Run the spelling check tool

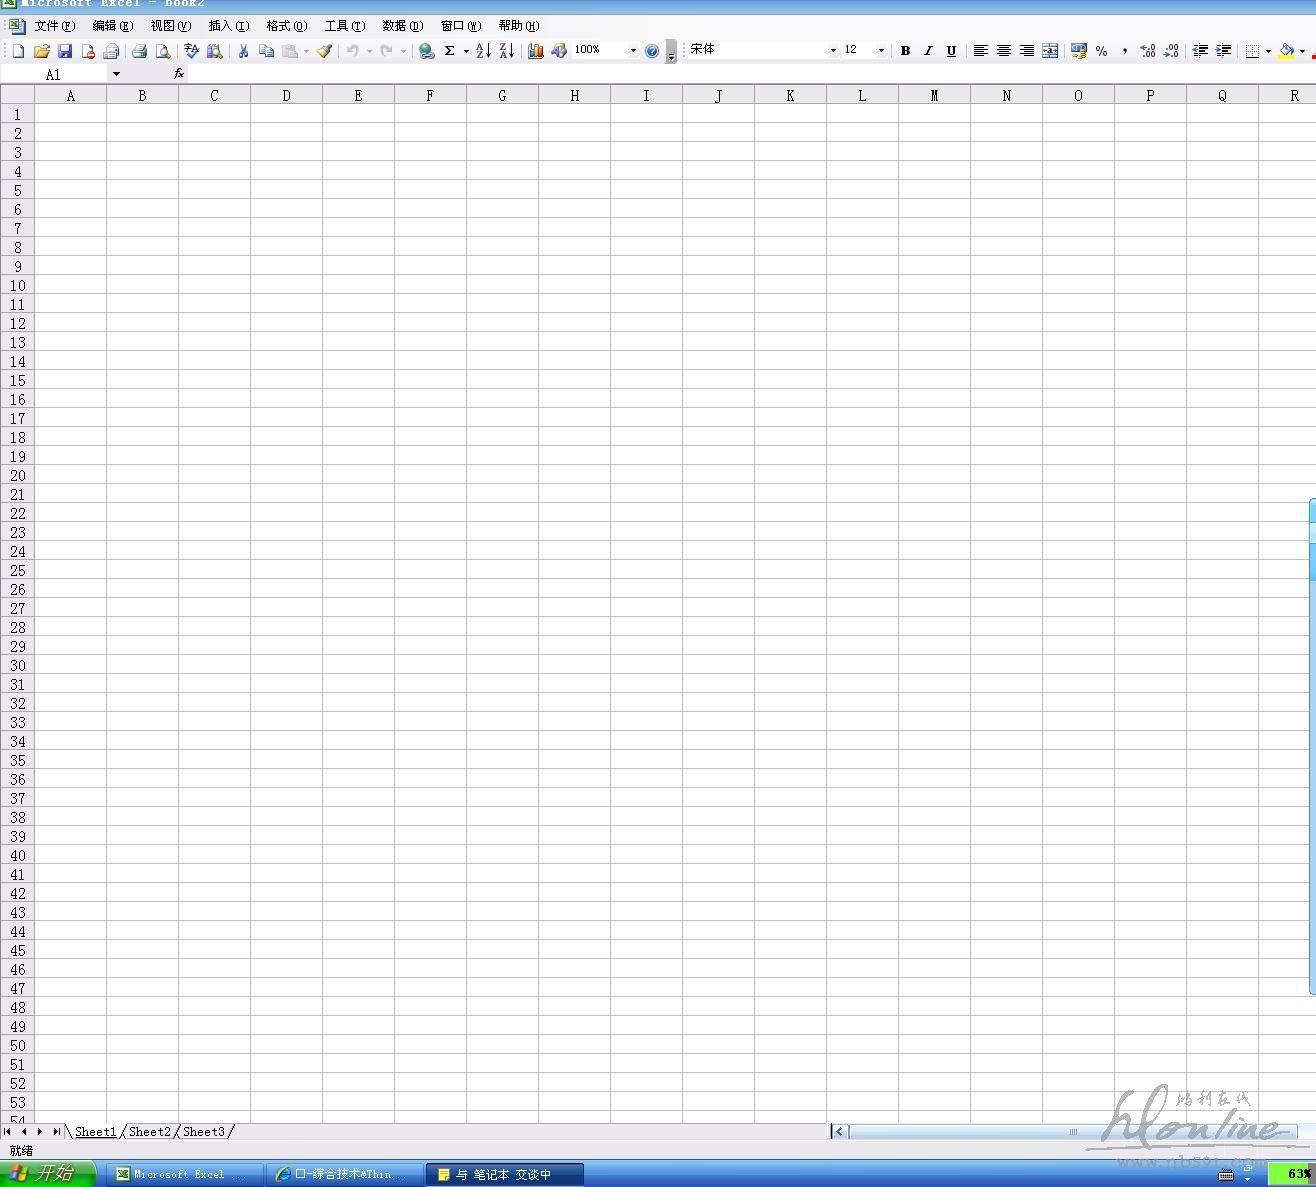191,51
